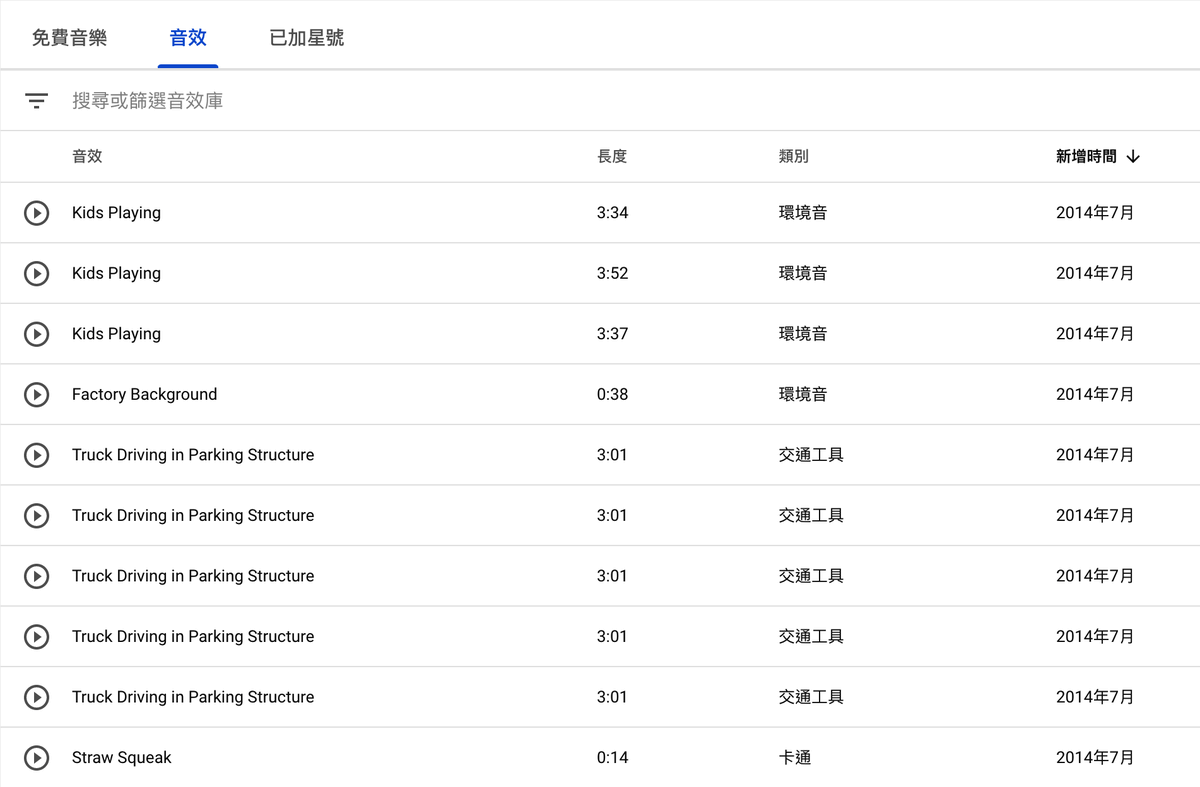This screenshot has width=1200, height=787.
Task: Sort by the 長度 column header
Action: pyautogui.click(x=612, y=156)
